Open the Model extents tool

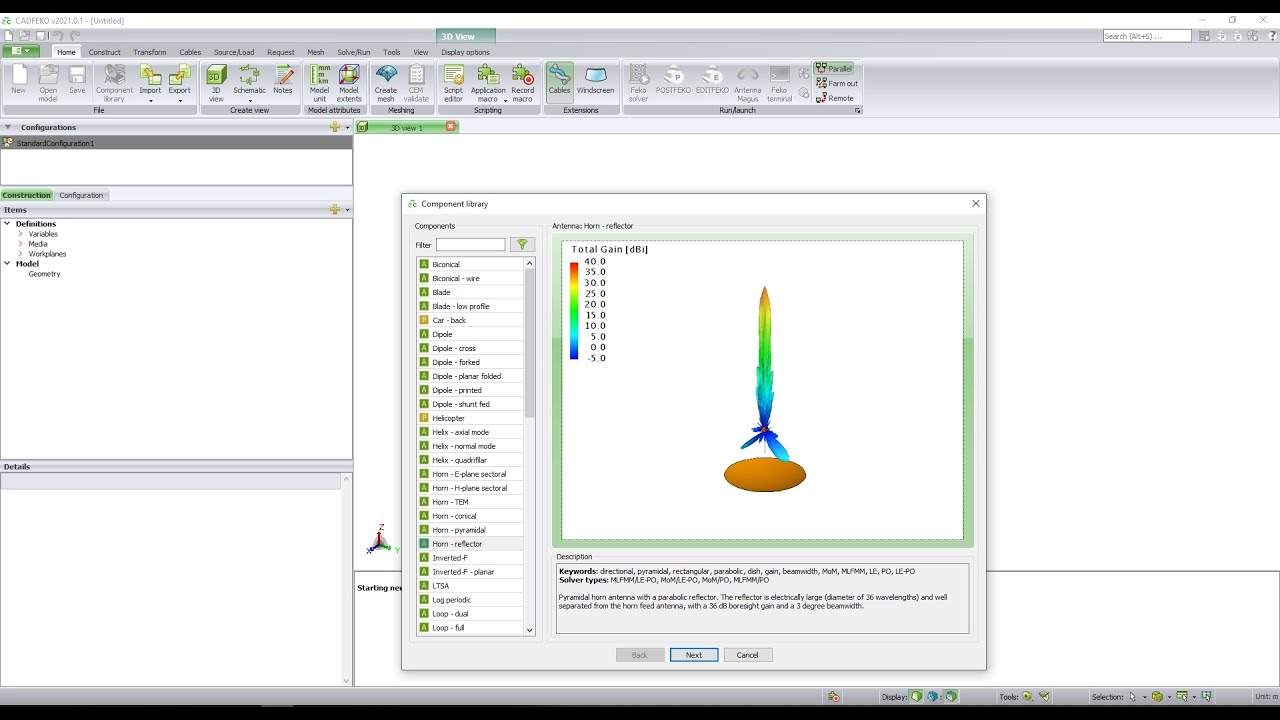pyautogui.click(x=349, y=83)
